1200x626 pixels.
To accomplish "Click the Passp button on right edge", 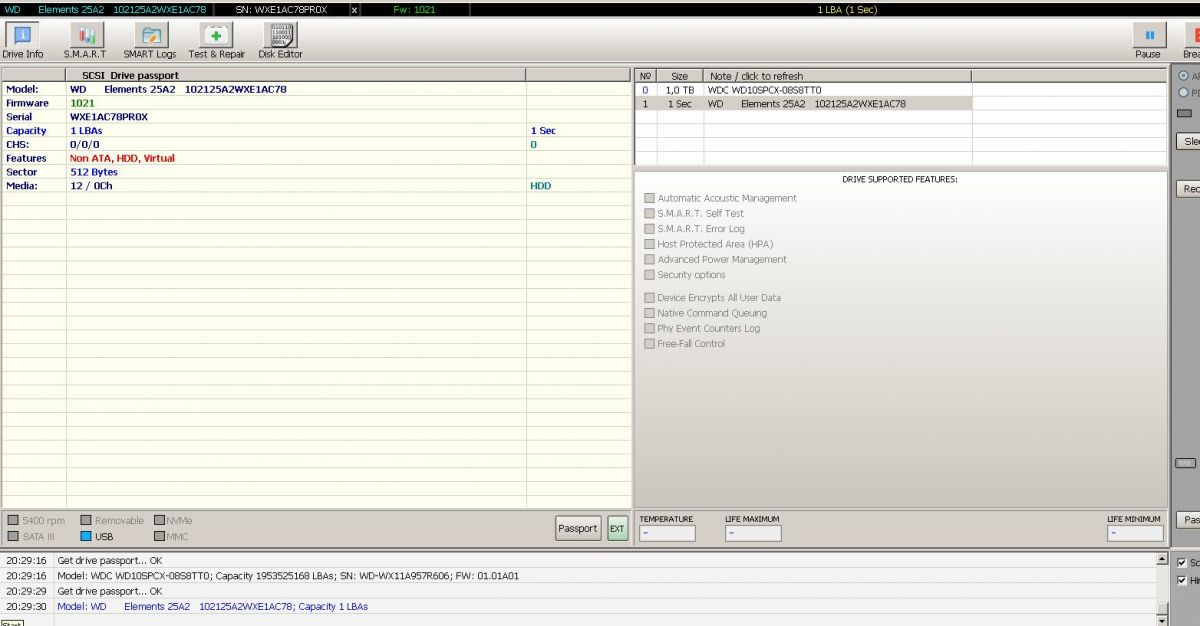I will tap(1188, 520).
